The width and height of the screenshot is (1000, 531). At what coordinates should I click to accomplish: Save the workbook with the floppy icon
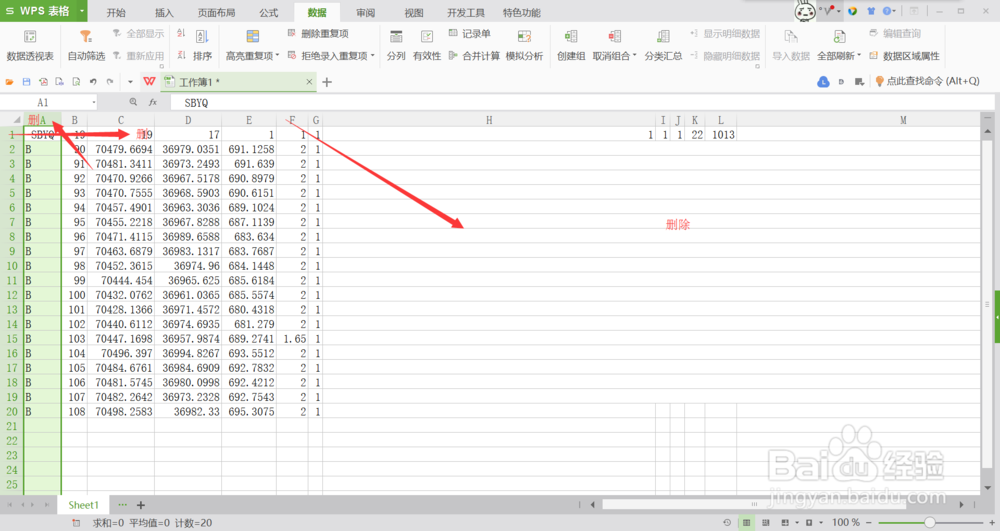click(26, 82)
